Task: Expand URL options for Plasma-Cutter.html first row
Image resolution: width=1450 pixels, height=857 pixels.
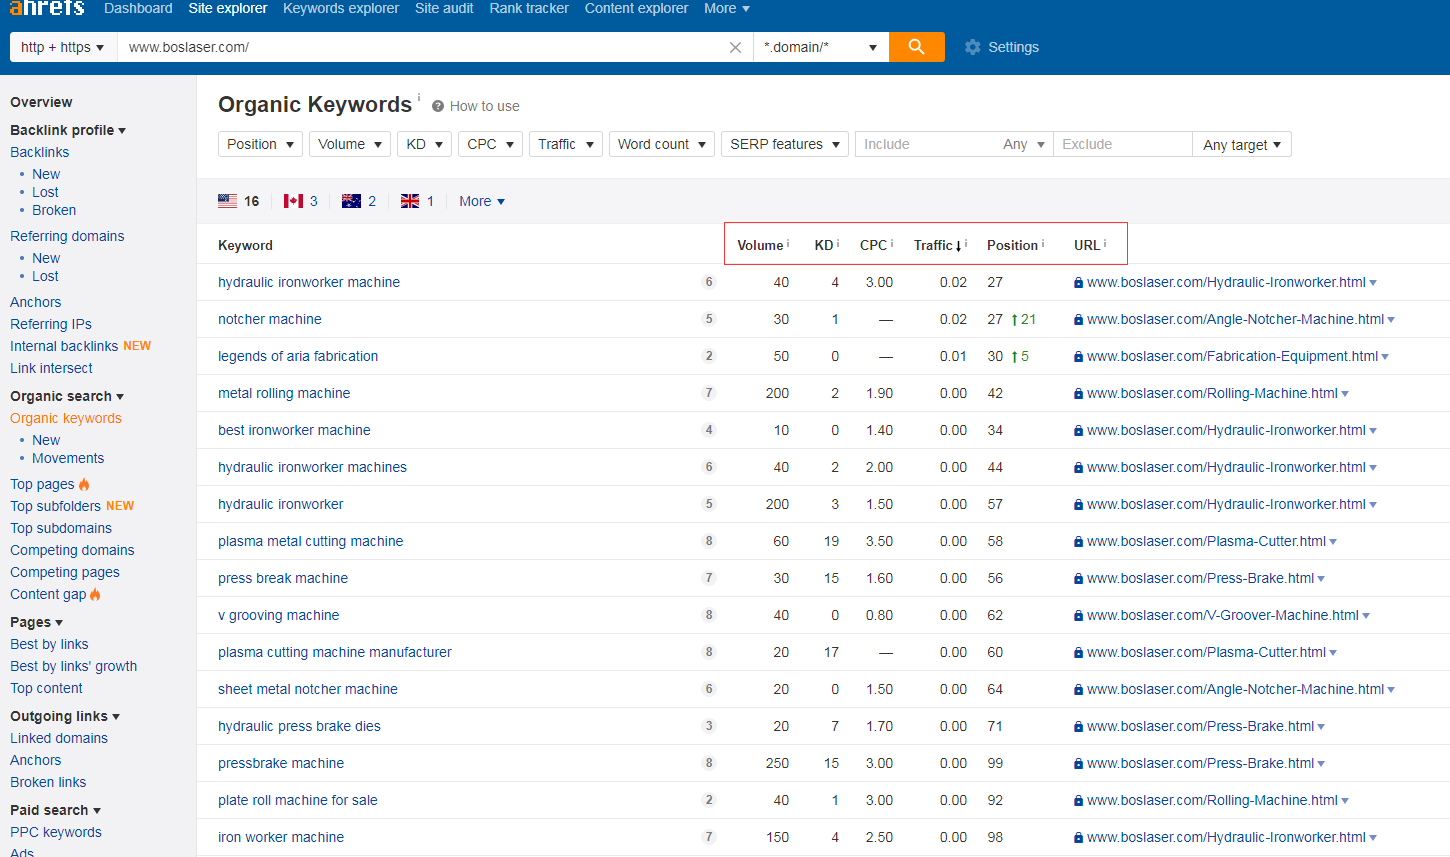Action: [1333, 542]
